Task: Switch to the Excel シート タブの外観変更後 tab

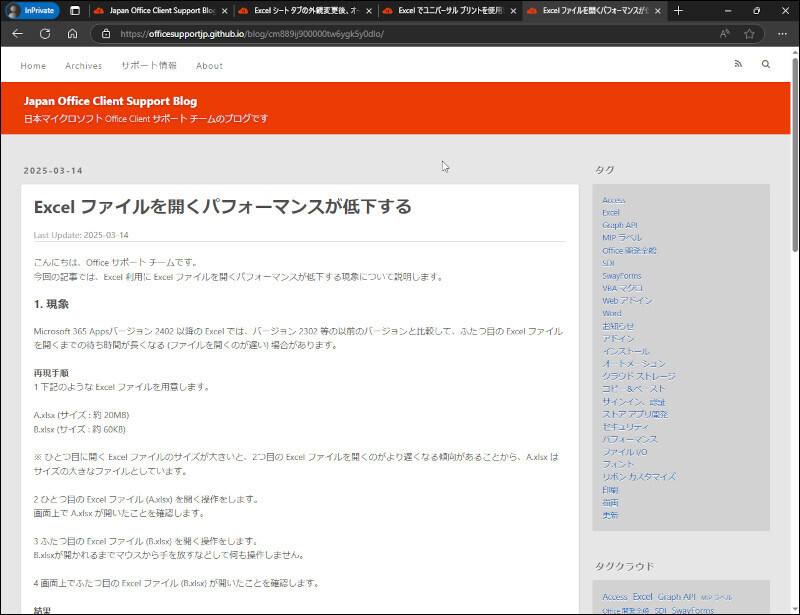Action: click(x=301, y=10)
